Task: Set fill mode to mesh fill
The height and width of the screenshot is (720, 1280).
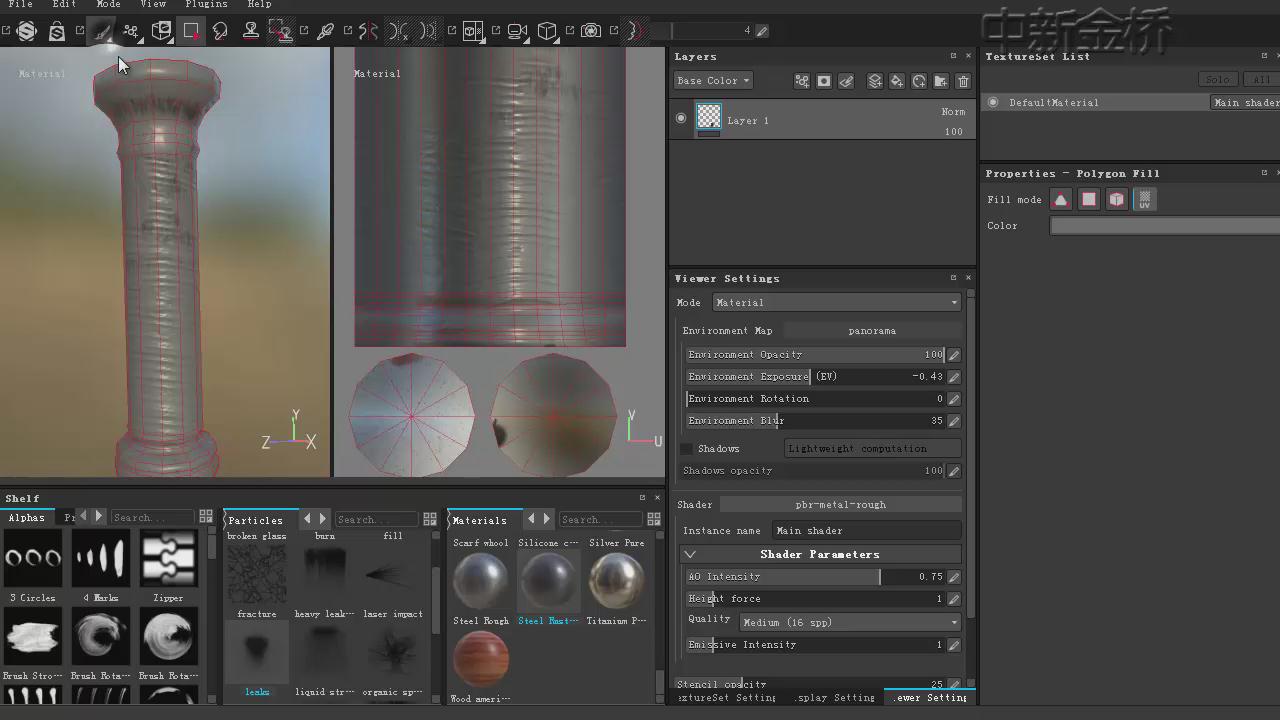Action: tap(1117, 199)
